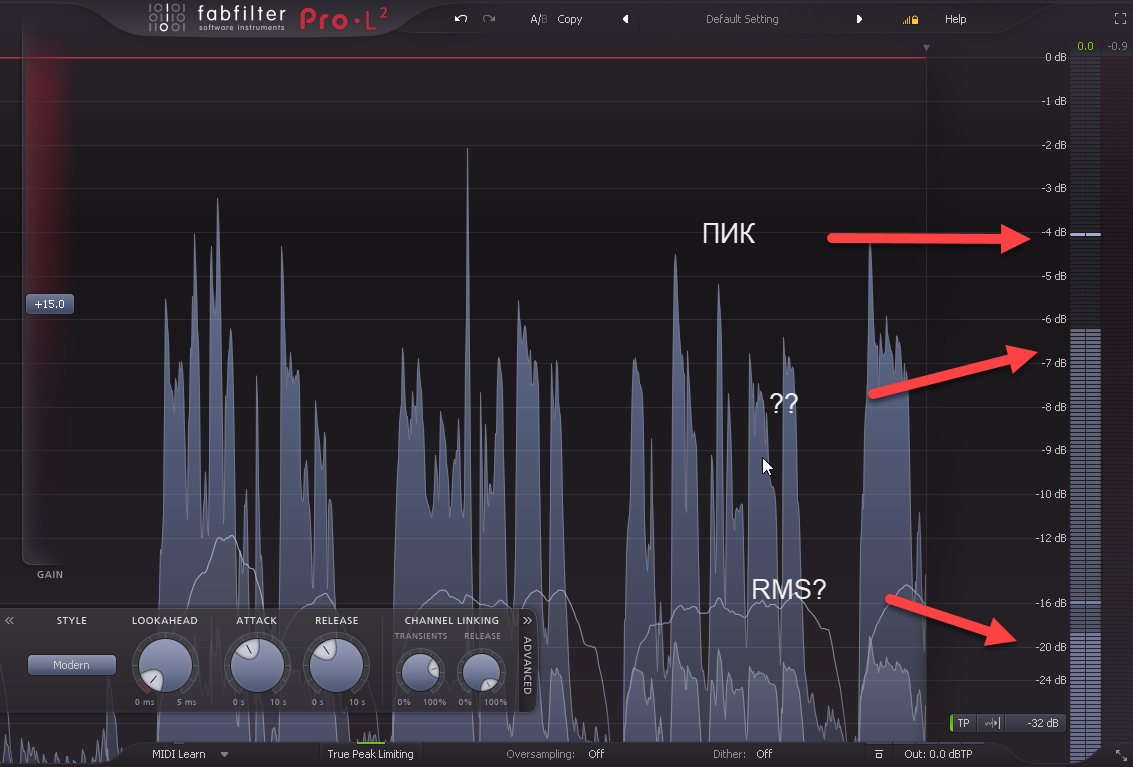The height and width of the screenshot is (767, 1133).
Task: Click the Release knob
Action: [x=337, y=665]
